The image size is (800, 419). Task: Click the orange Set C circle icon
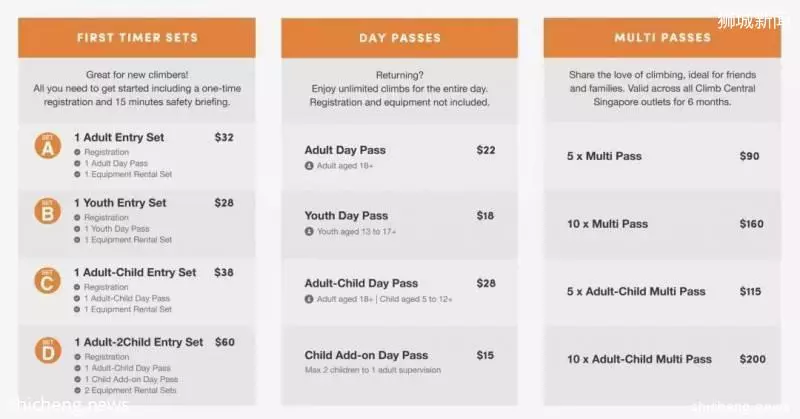(48, 281)
